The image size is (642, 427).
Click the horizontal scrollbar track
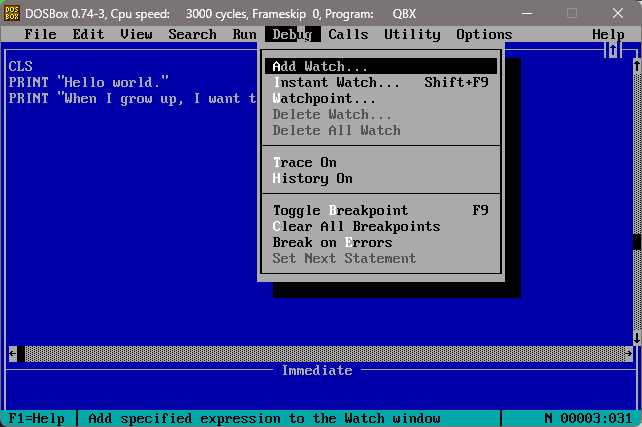pos(324,354)
